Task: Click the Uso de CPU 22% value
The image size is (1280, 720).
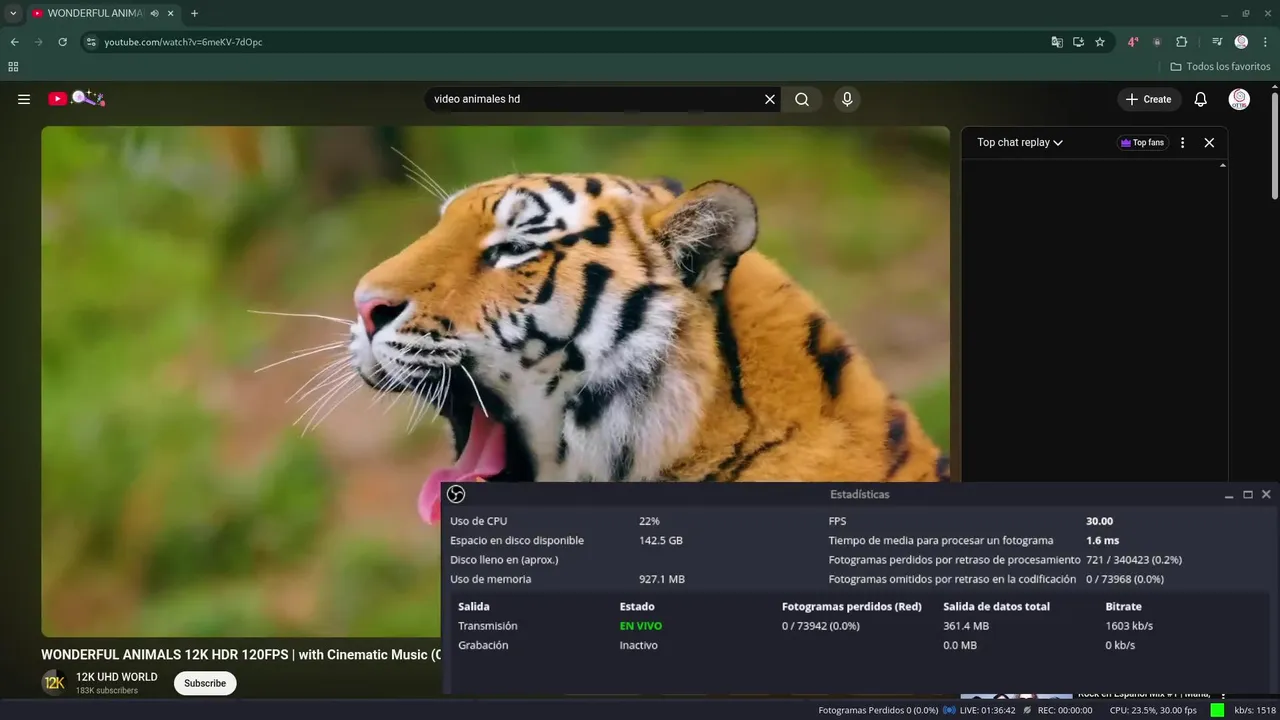Action: point(649,521)
